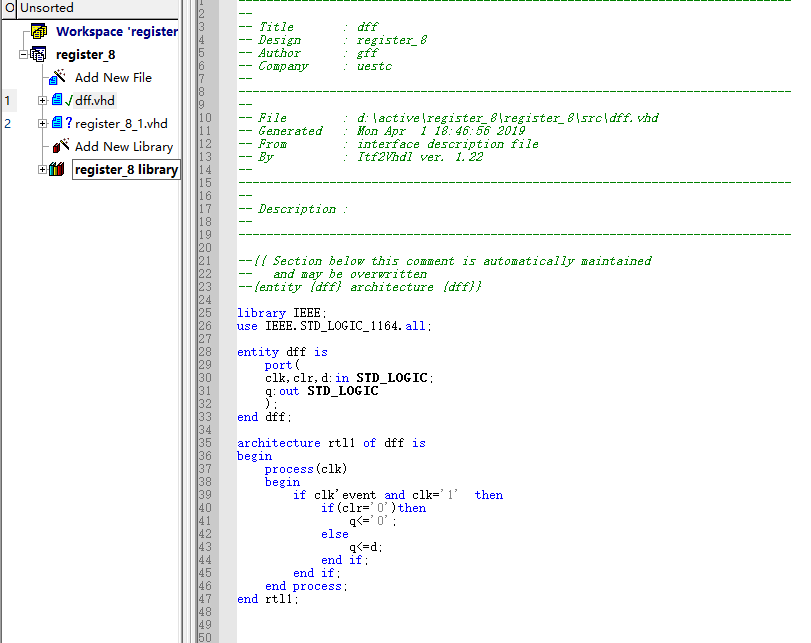
Task: Click compile order number 1
Action: click(7, 100)
